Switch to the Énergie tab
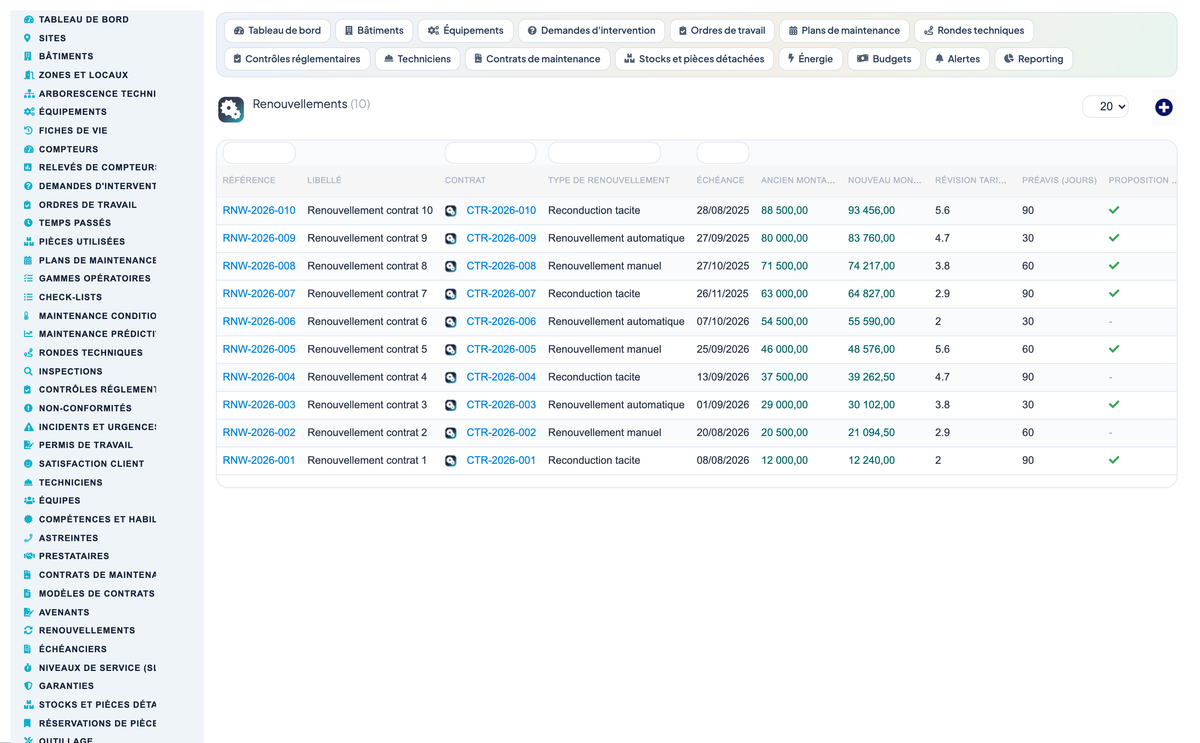Viewport: 1200px width, 743px height. (810, 59)
